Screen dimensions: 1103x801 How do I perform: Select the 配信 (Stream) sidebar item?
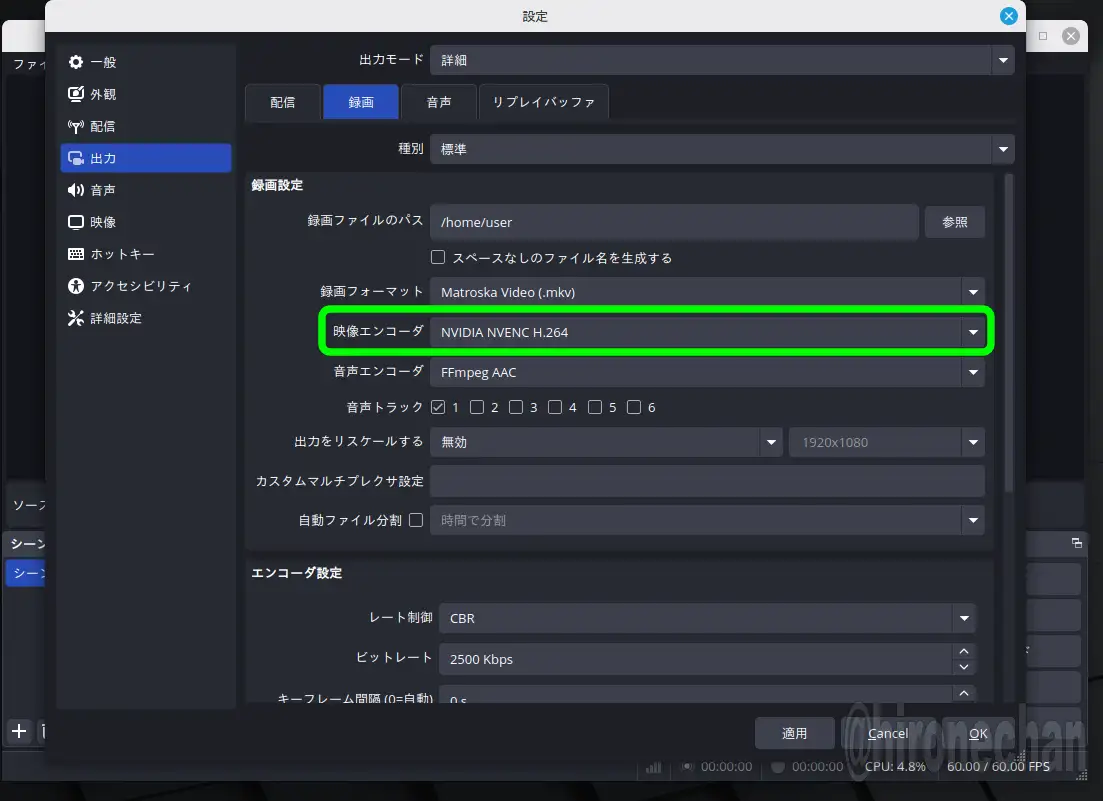103,126
